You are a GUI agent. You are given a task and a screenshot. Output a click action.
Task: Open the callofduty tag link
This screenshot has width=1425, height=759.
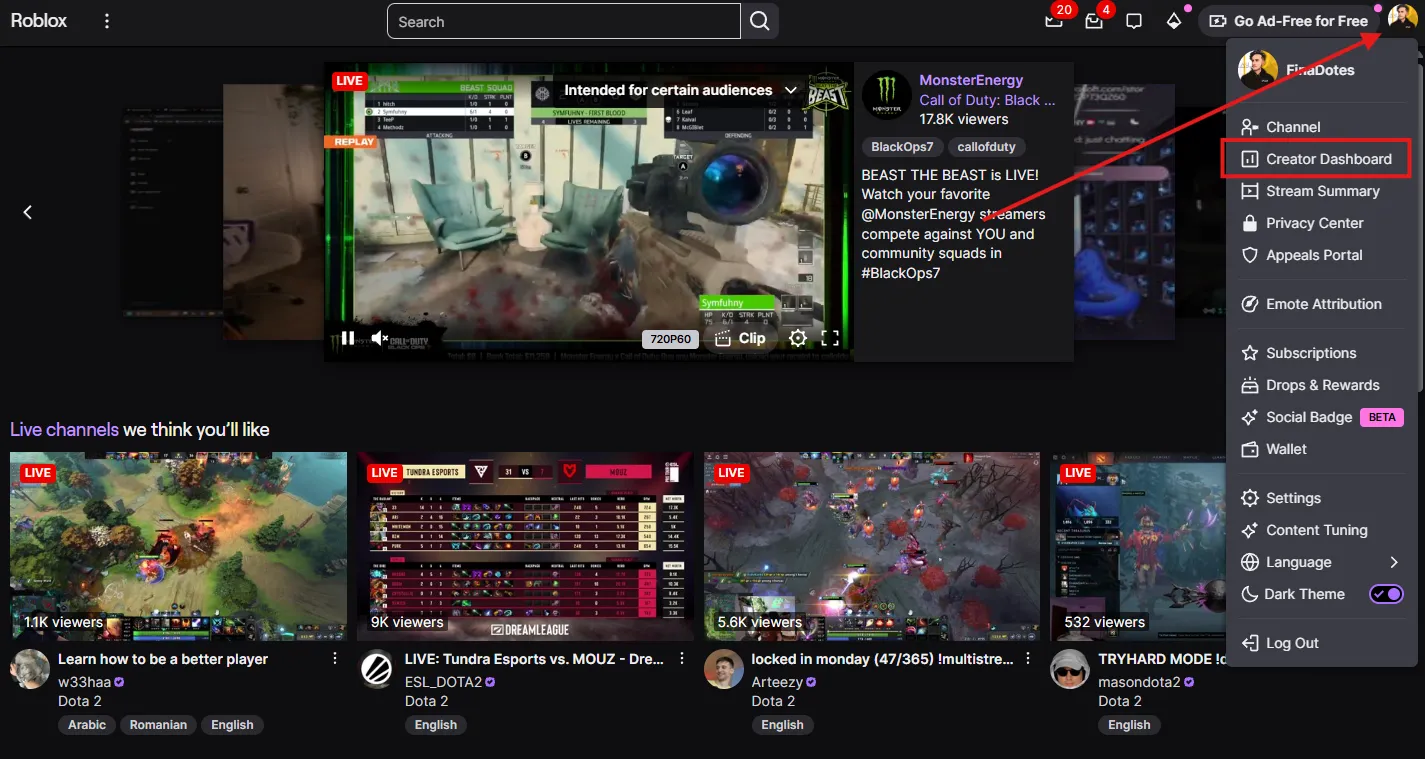[x=986, y=146]
